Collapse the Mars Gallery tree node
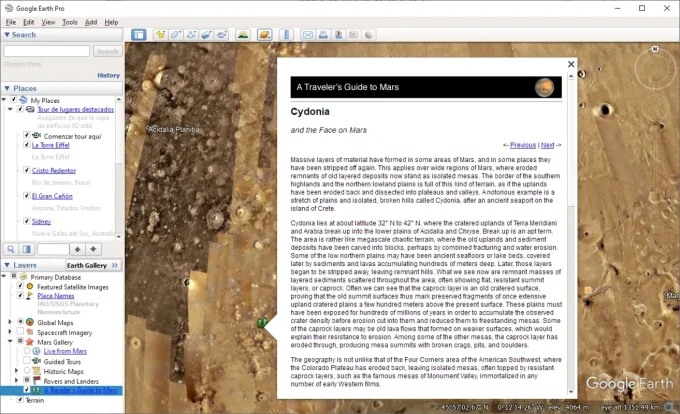This screenshot has height=414, width=680. pyautogui.click(x=9, y=342)
